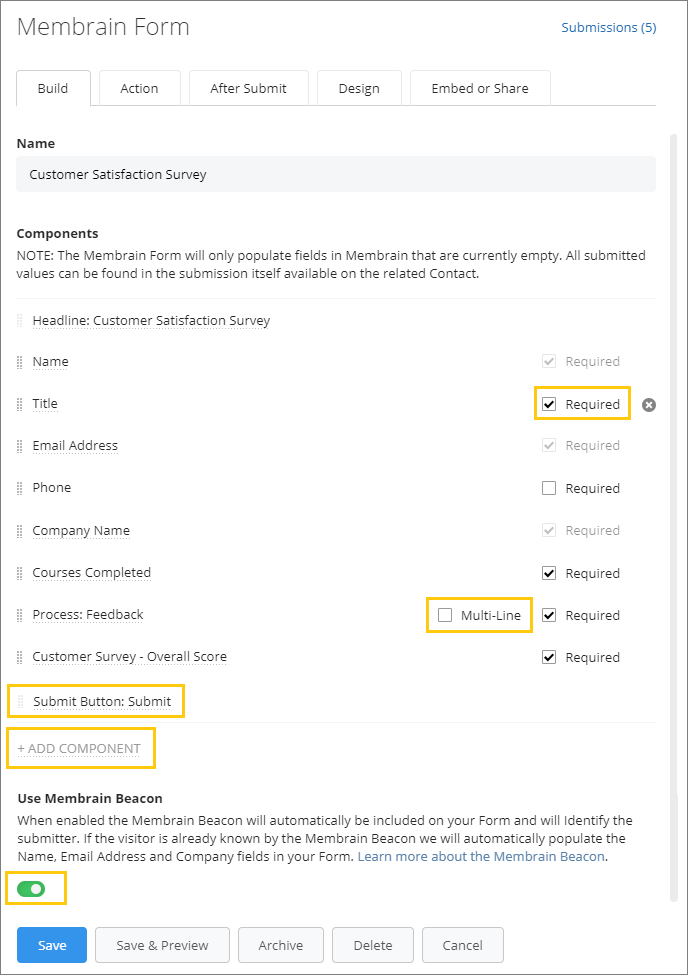Switch to the Action tab
688x975 pixels.
(x=139, y=88)
